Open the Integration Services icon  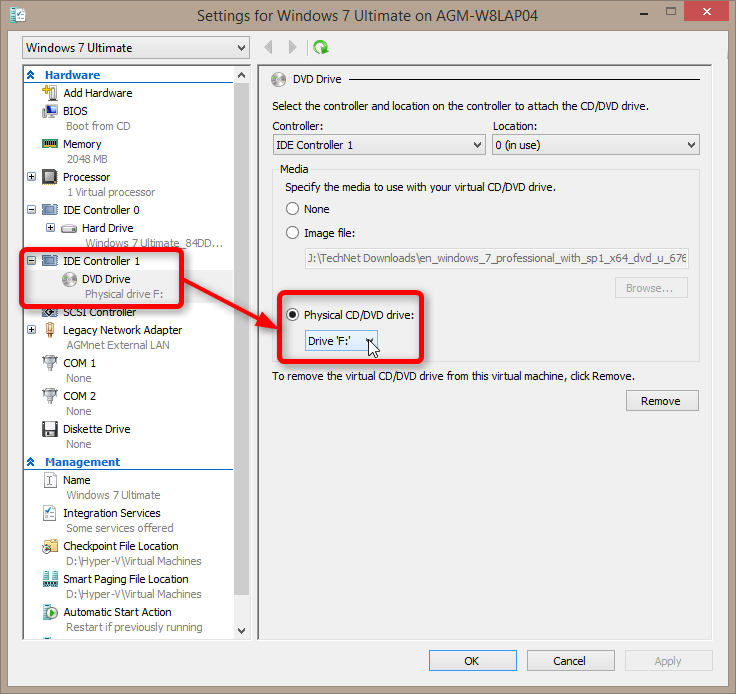pos(50,513)
